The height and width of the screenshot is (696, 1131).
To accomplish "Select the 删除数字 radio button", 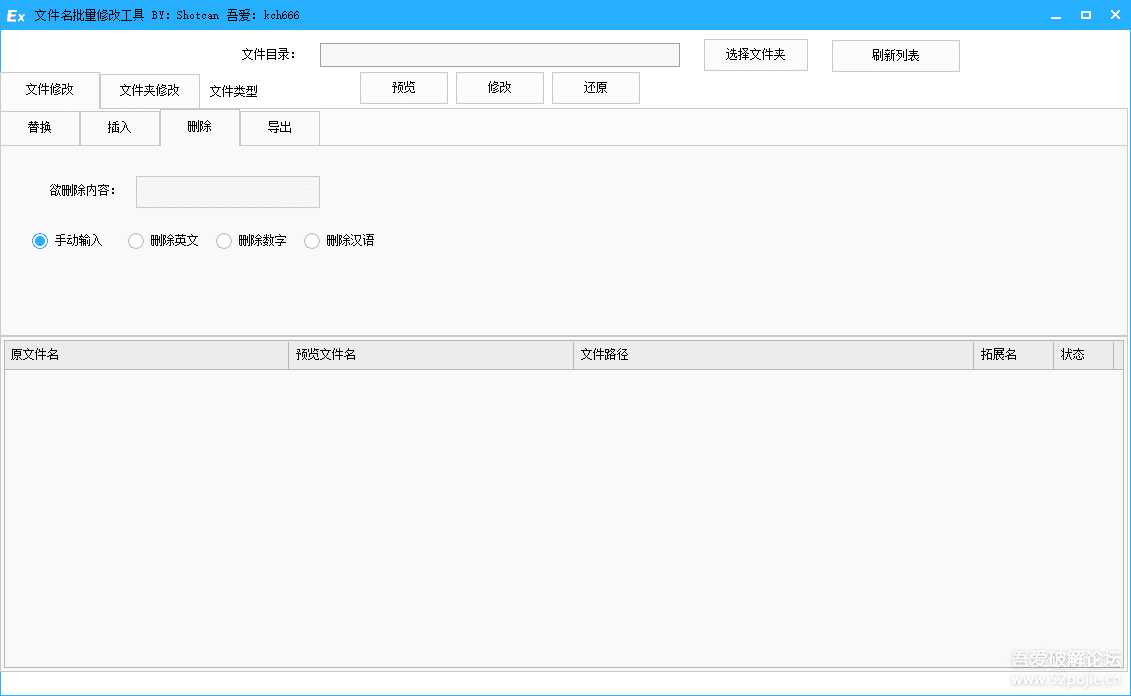I will tap(224, 240).
